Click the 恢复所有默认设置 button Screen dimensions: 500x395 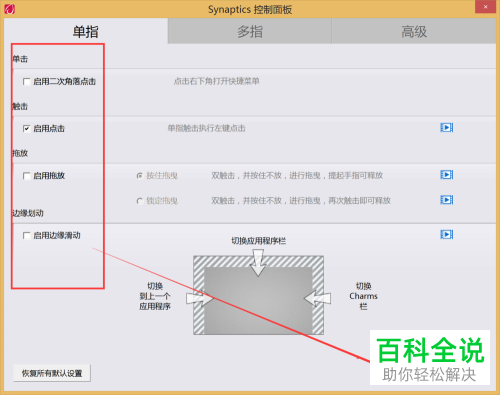pyautogui.click(x=52, y=373)
